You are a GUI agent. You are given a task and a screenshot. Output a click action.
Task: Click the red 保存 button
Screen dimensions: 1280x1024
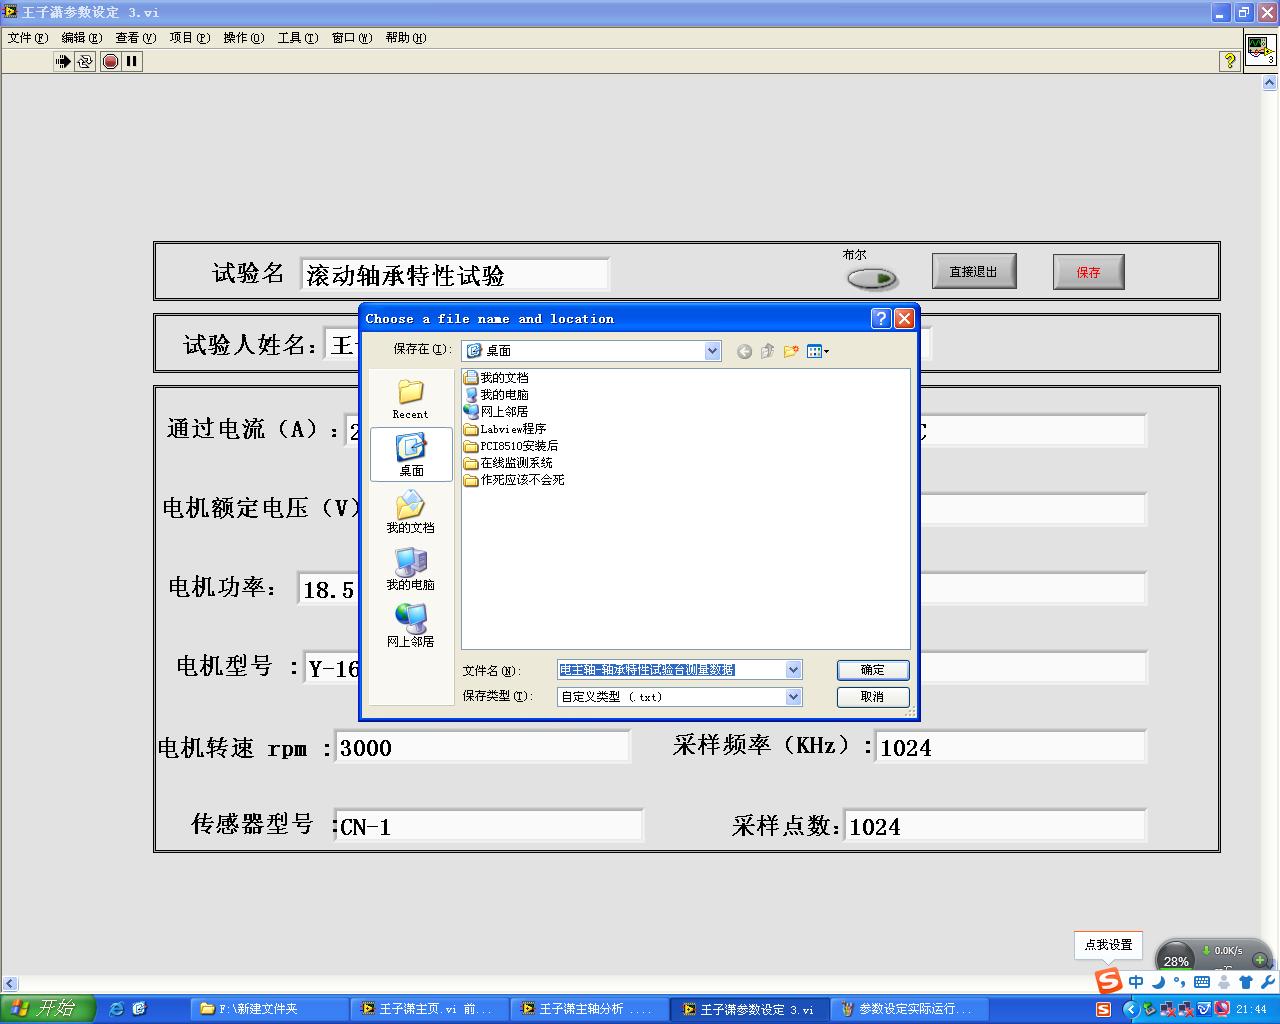[1088, 272]
